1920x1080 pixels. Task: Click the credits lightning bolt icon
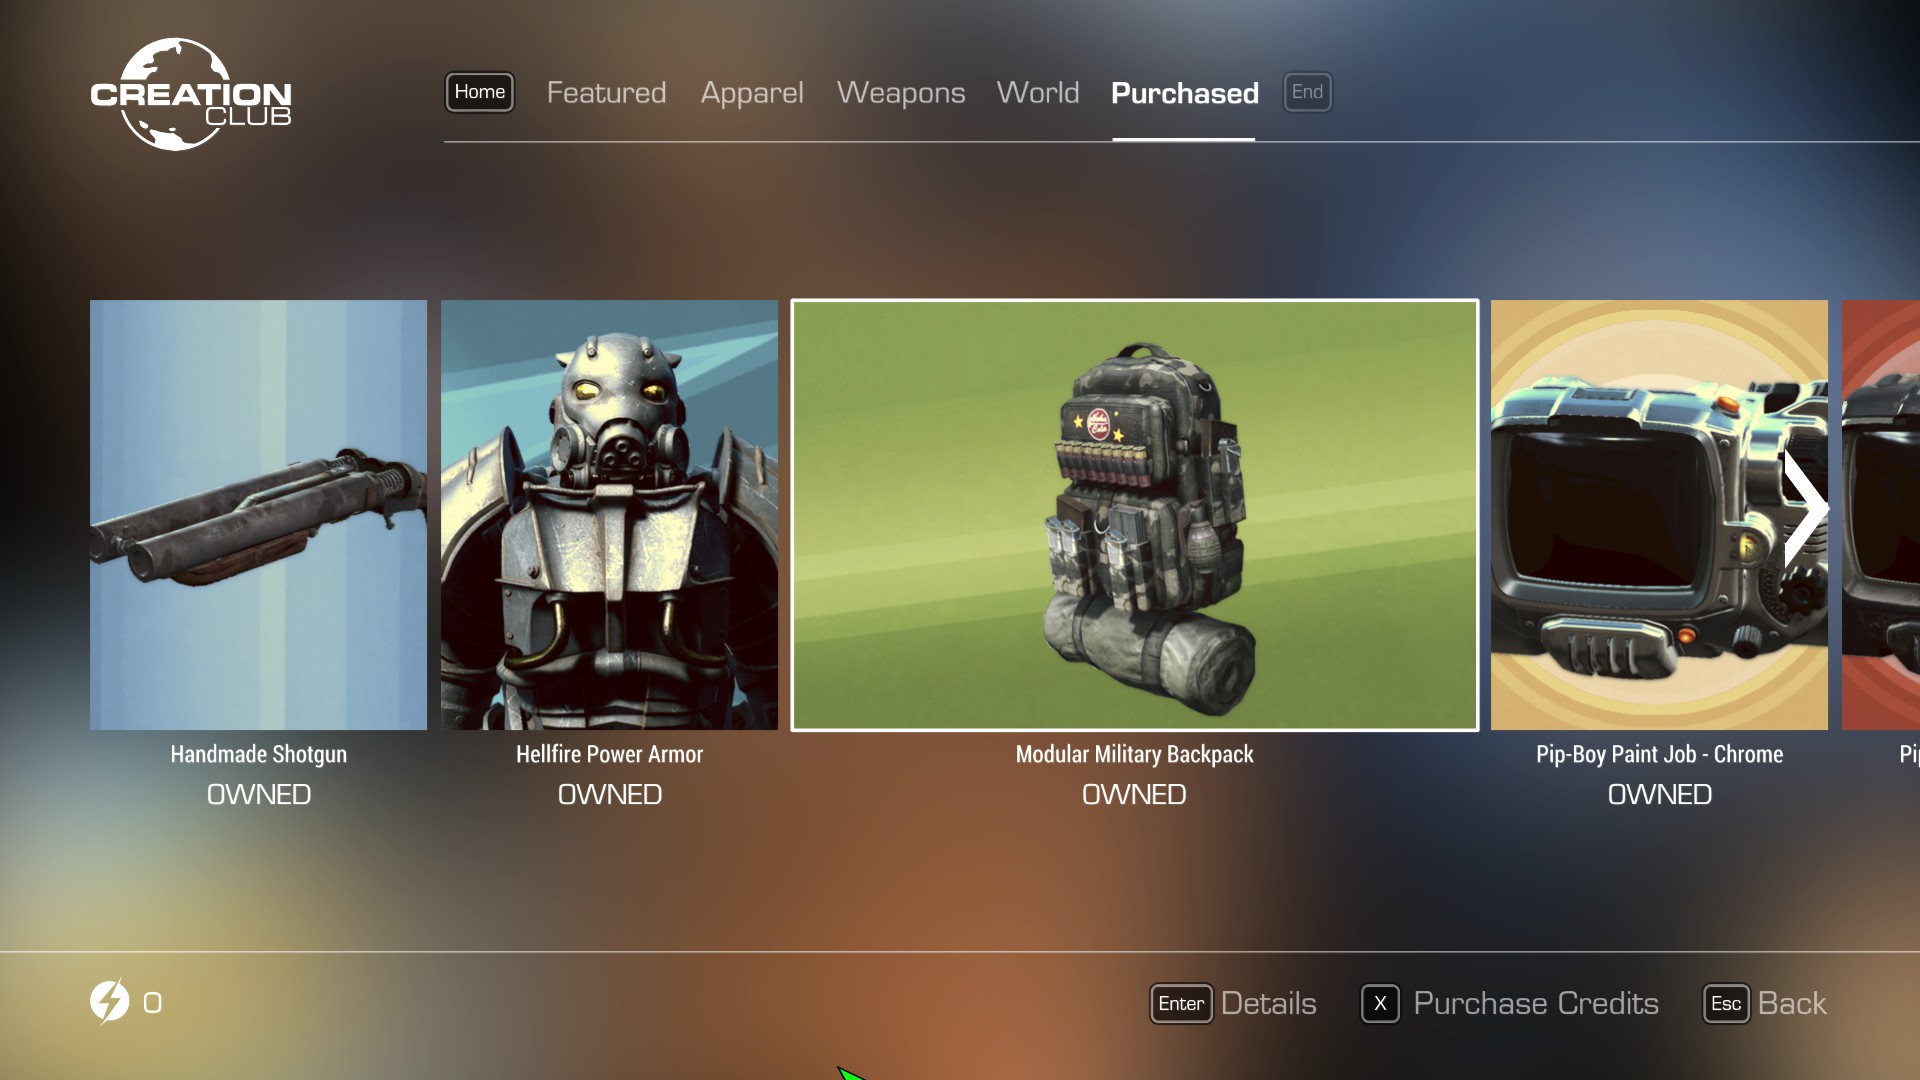click(x=109, y=1001)
